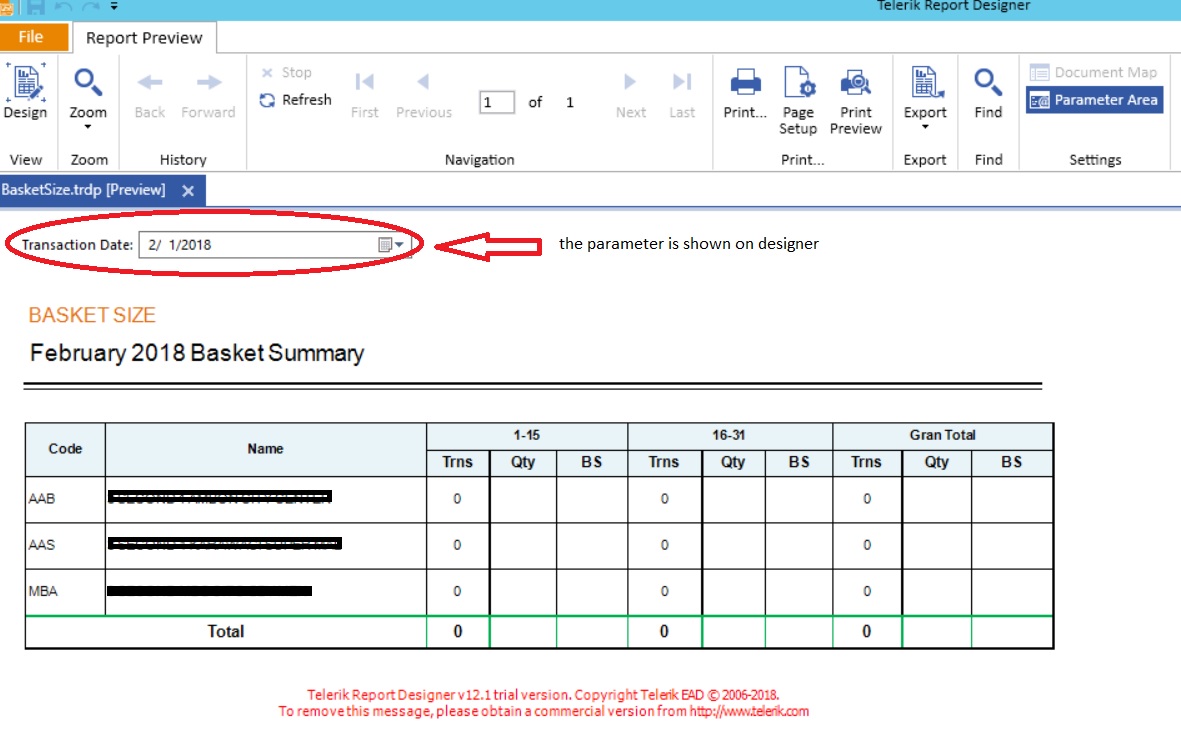This screenshot has height=731, width=1181.
Task: Refresh the report preview
Action: coord(295,99)
